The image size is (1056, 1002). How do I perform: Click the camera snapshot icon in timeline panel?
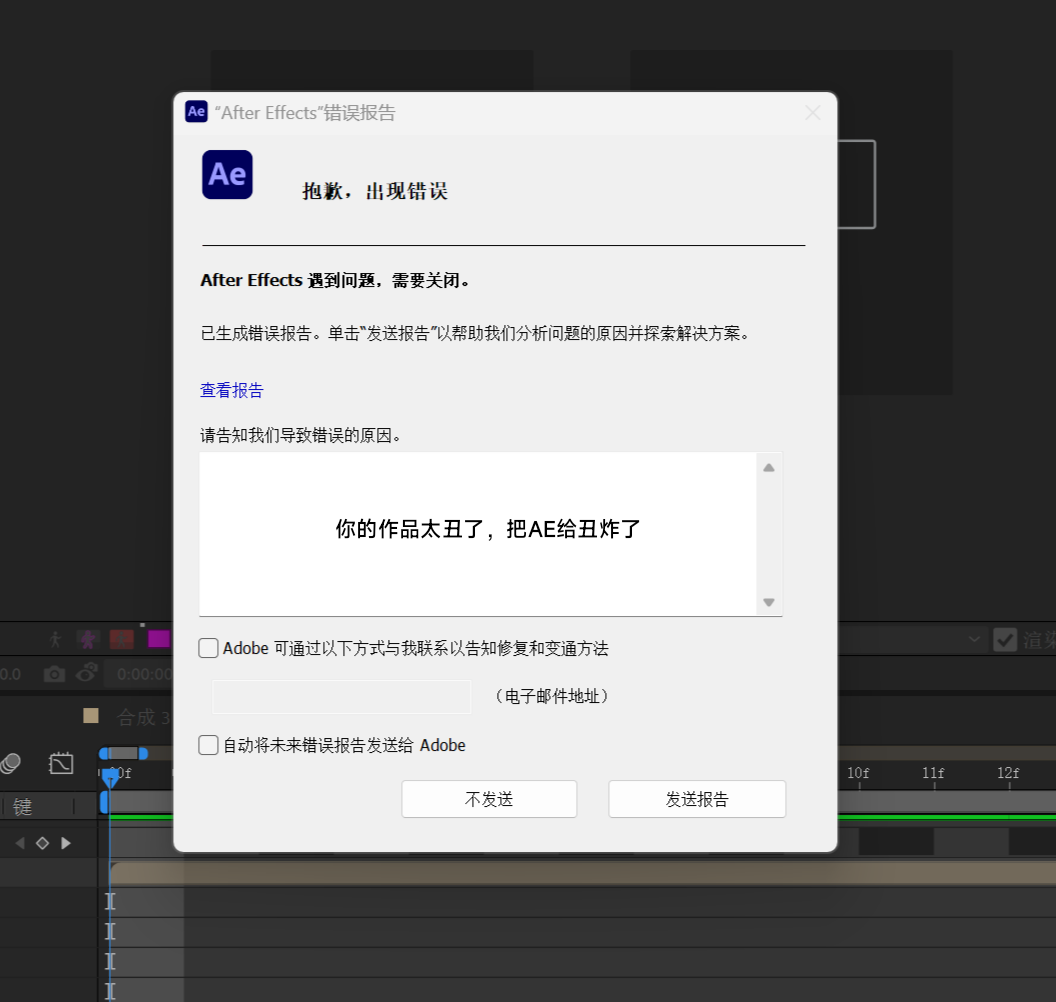coord(54,673)
